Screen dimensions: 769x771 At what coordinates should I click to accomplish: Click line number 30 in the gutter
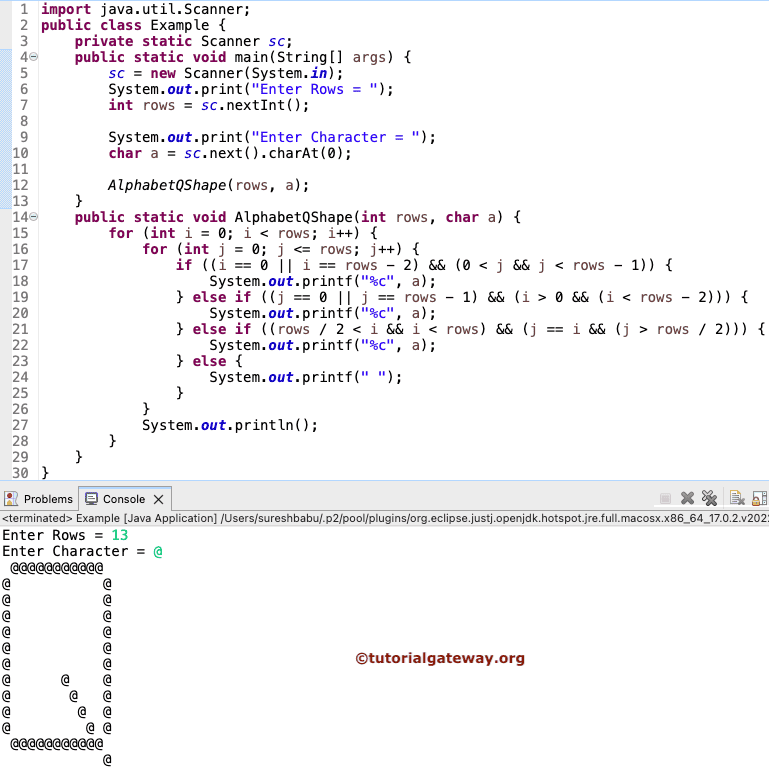point(20,473)
